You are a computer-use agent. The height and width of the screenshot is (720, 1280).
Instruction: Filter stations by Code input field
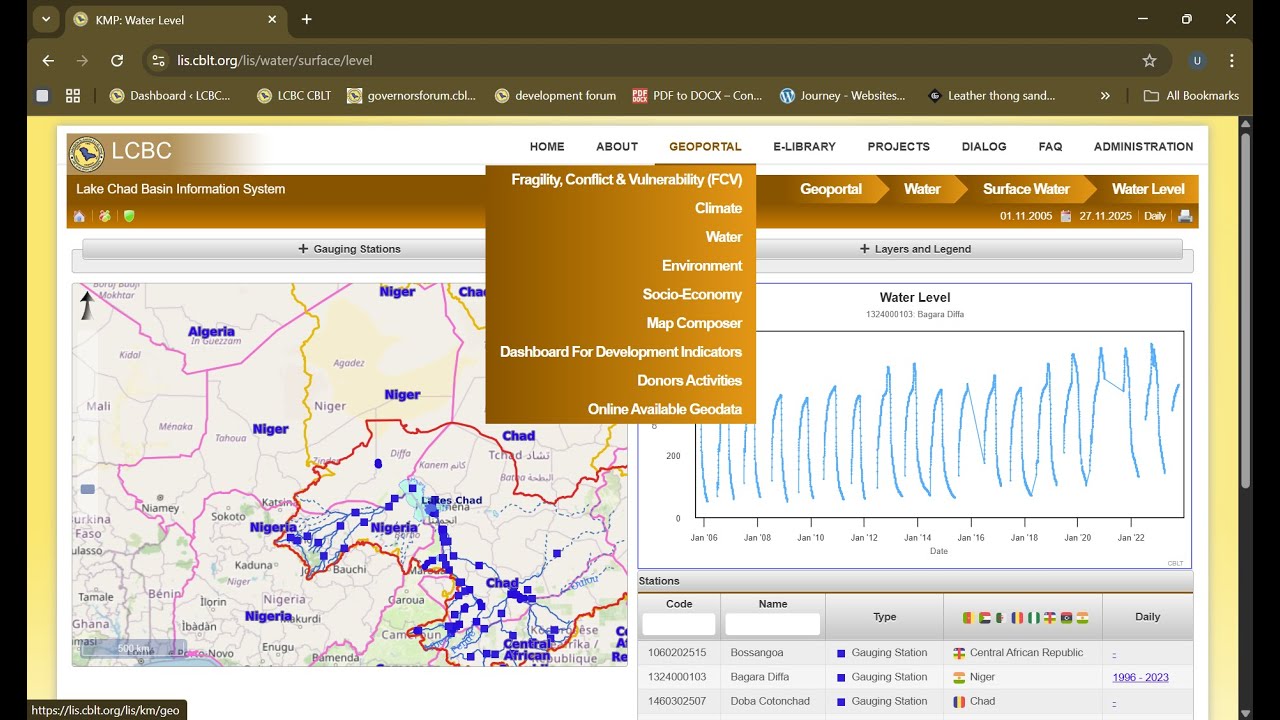679,624
